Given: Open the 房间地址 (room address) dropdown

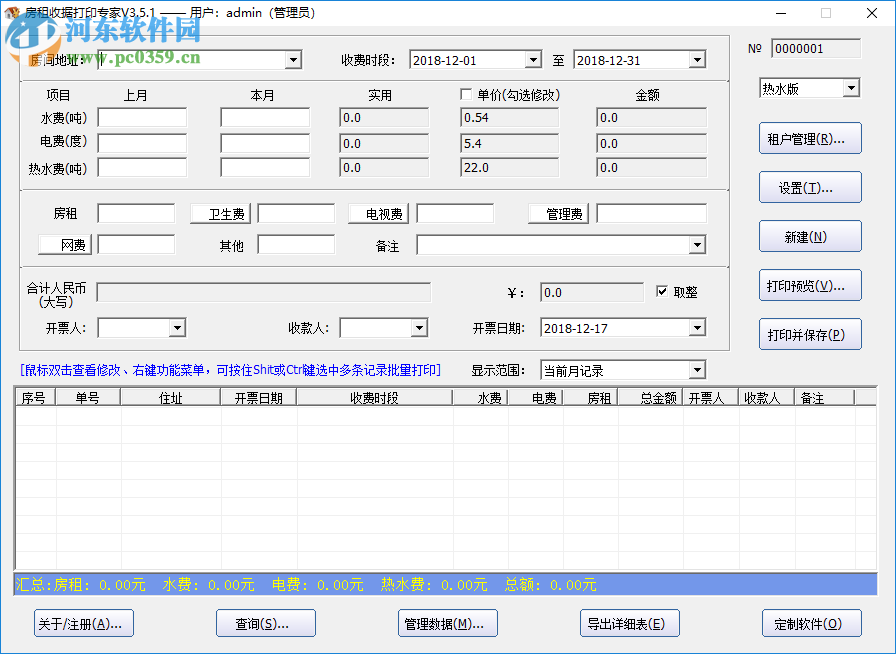Looking at the screenshot, I should tap(291, 59).
